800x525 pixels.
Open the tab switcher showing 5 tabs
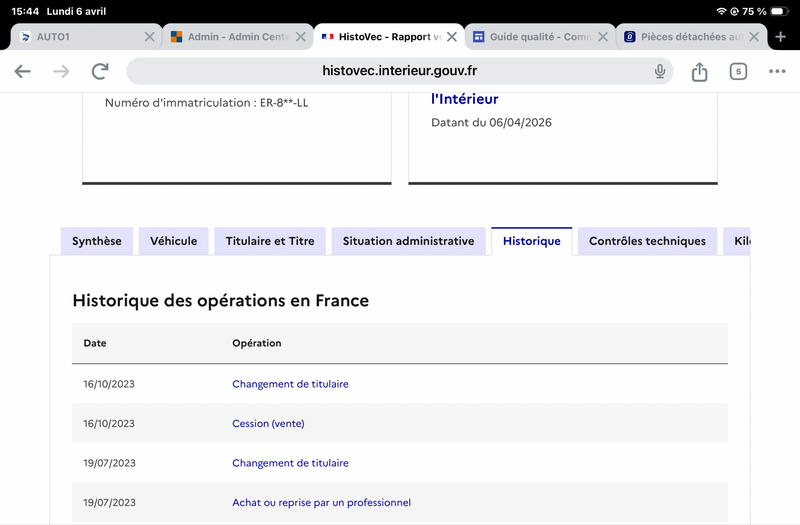pyautogui.click(x=738, y=72)
